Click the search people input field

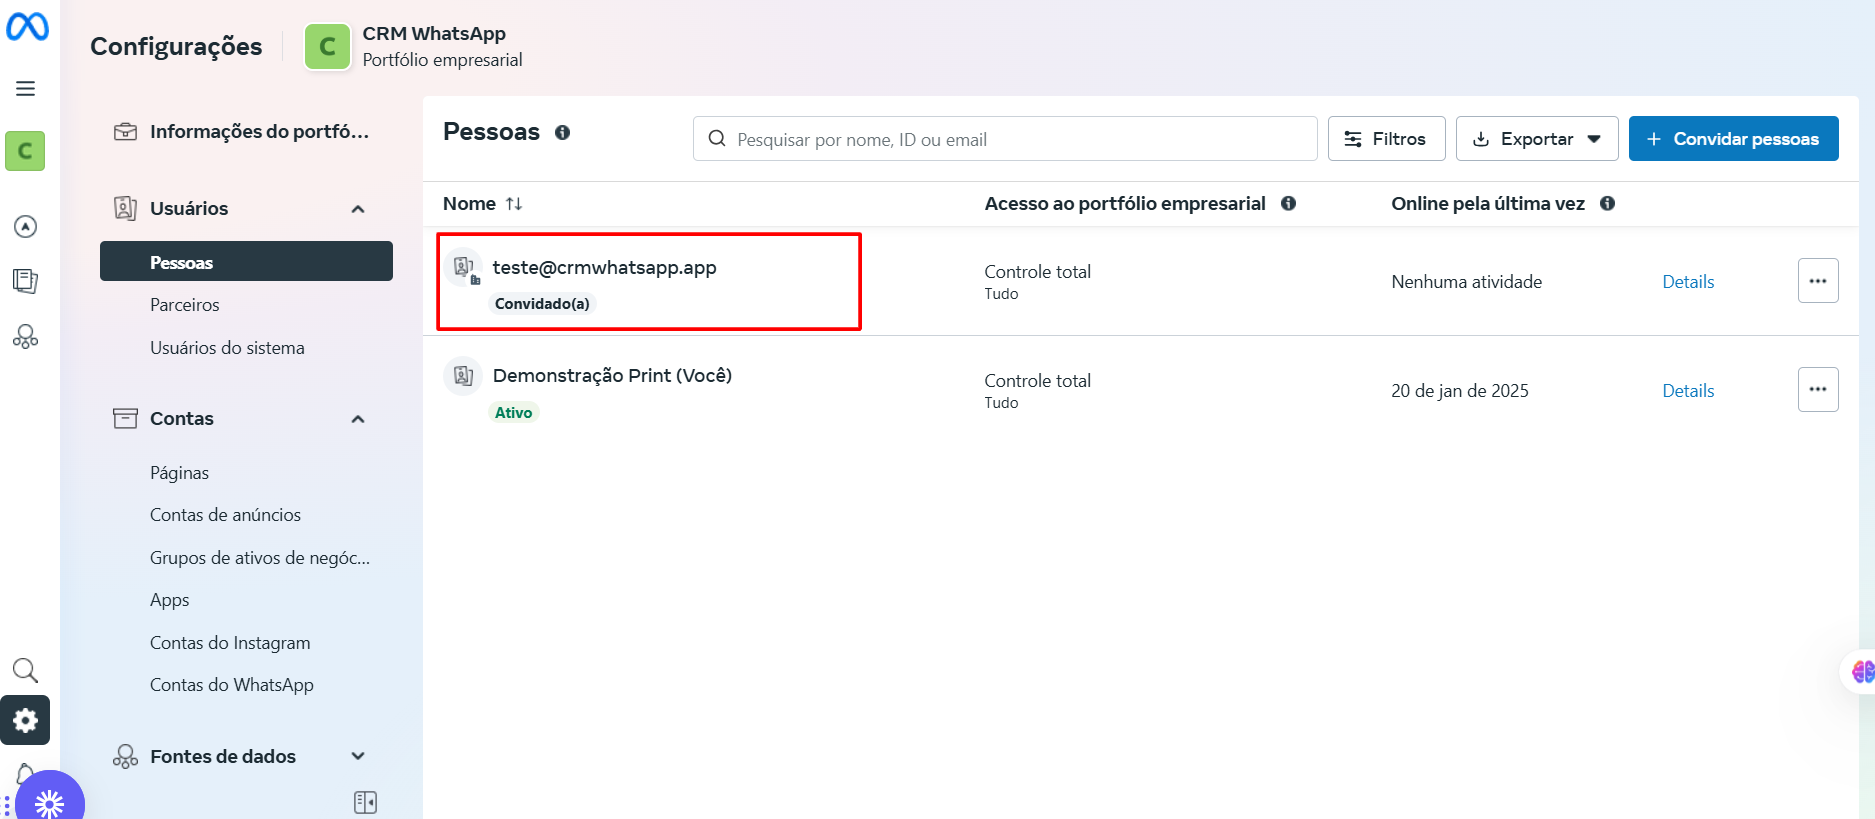point(1004,139)
